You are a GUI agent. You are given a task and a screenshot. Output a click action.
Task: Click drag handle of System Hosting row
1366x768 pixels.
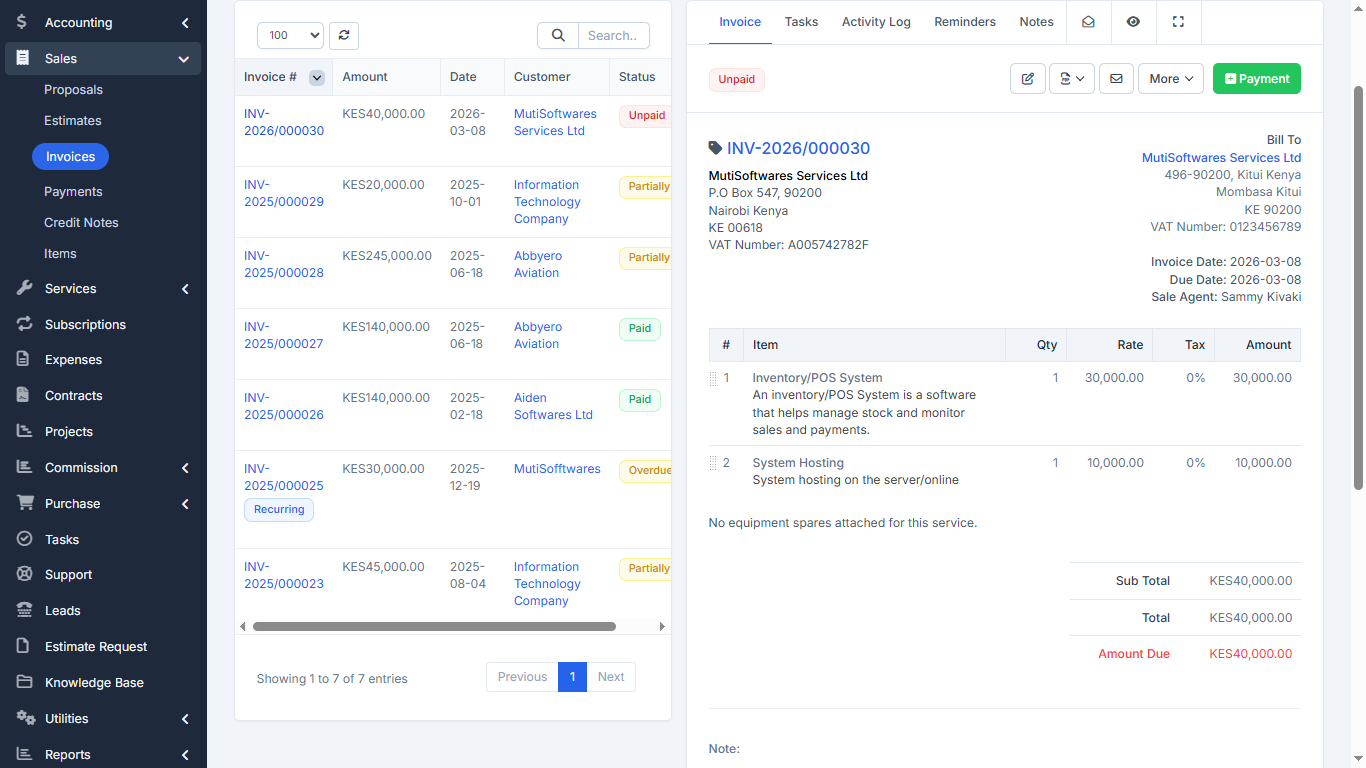click(x=714, y=462)
